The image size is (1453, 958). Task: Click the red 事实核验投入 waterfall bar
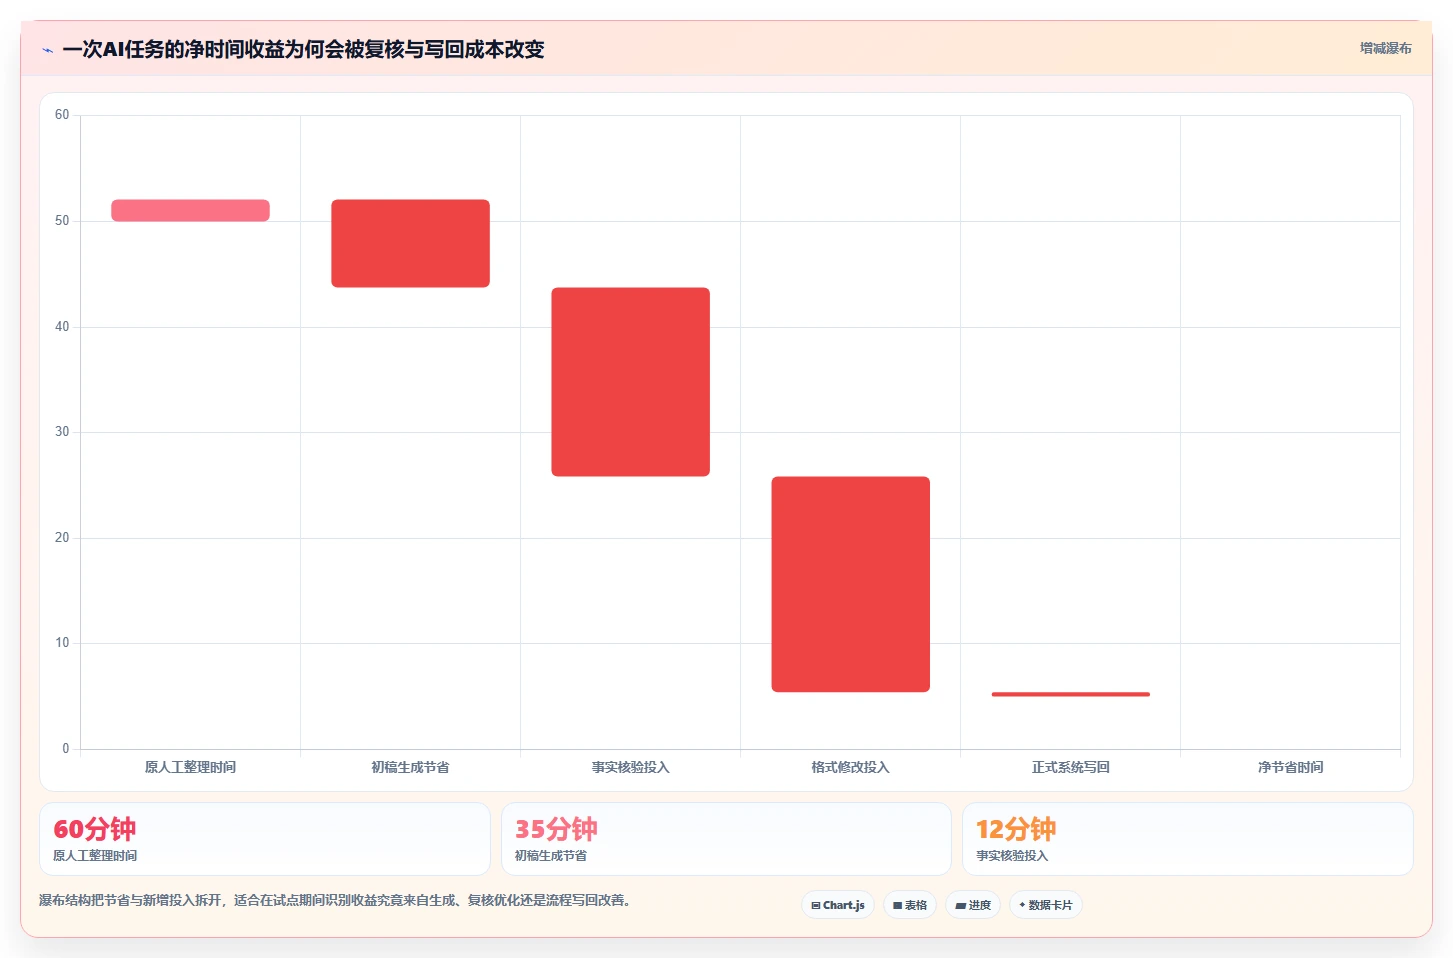pos(630,382)
